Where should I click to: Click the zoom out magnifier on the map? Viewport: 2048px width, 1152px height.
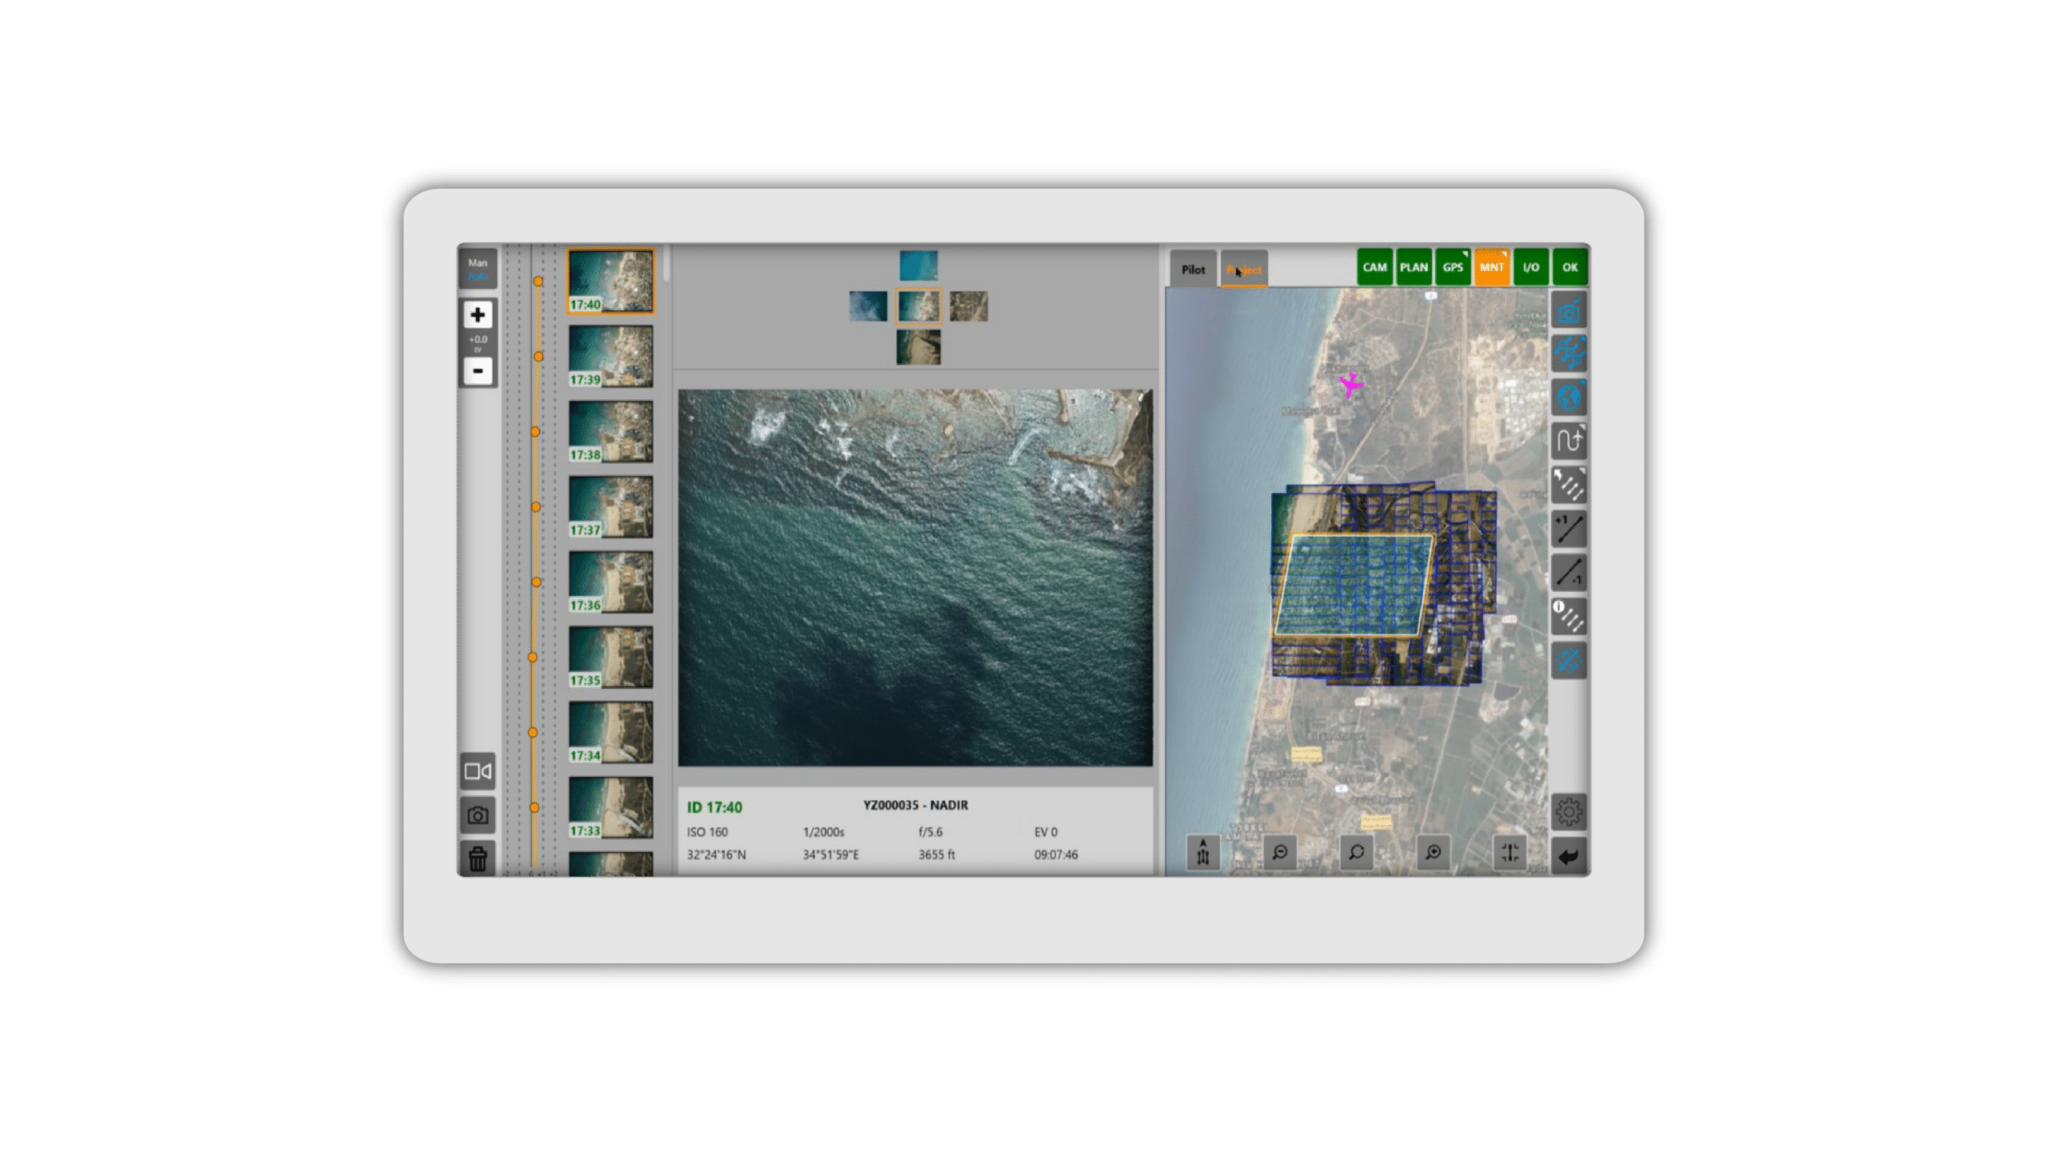click(x=1281, y=853)
